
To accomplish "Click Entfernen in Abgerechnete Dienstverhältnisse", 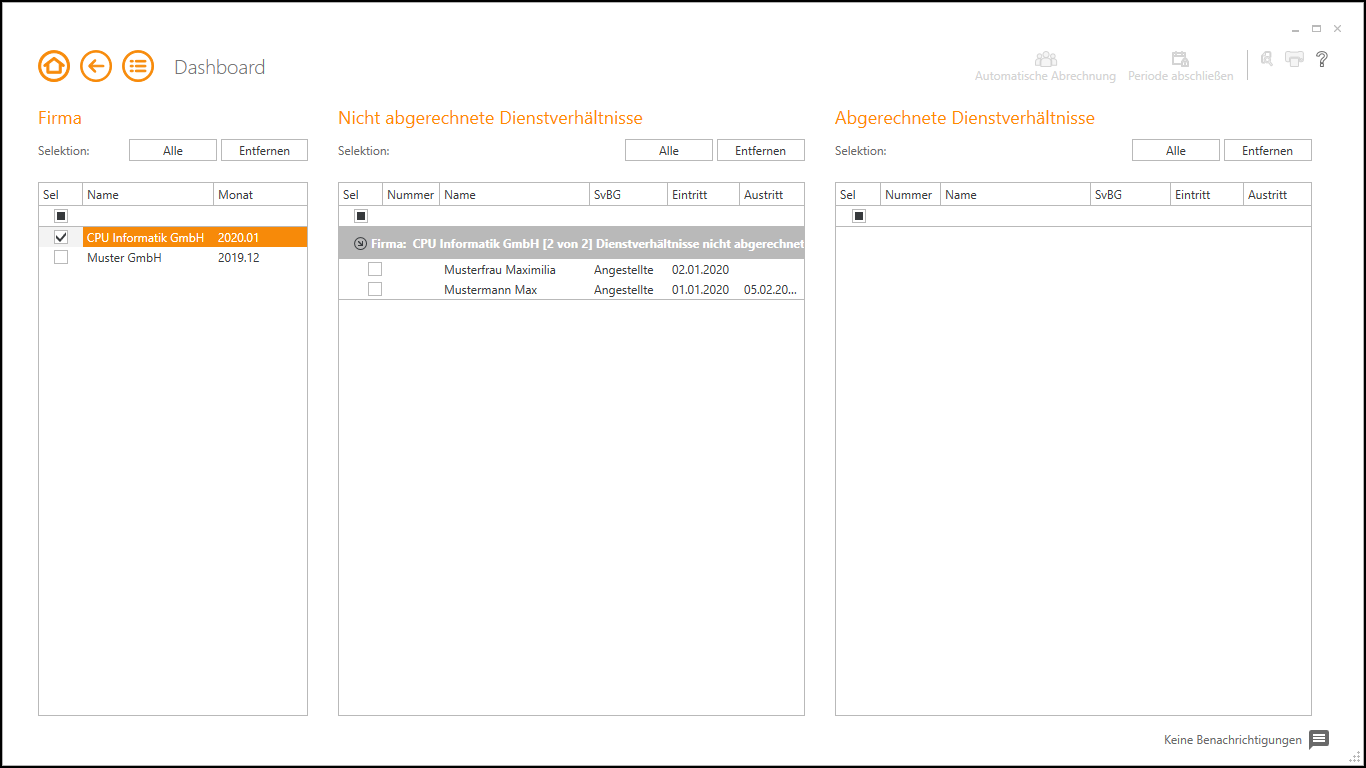I will pos(1268,150).
